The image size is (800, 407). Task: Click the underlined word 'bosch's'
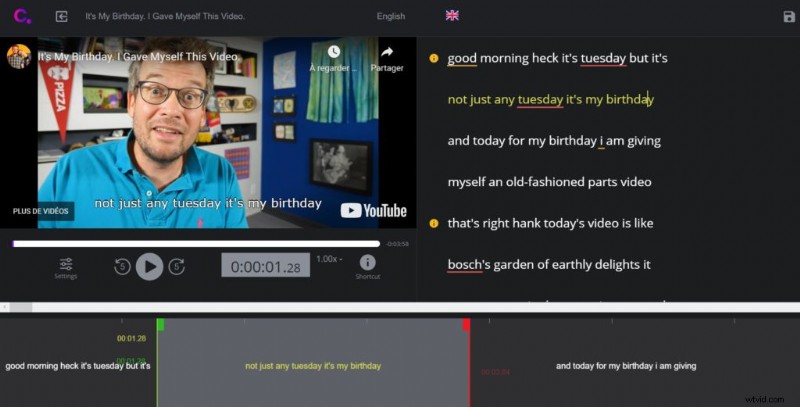coord(465,265)
